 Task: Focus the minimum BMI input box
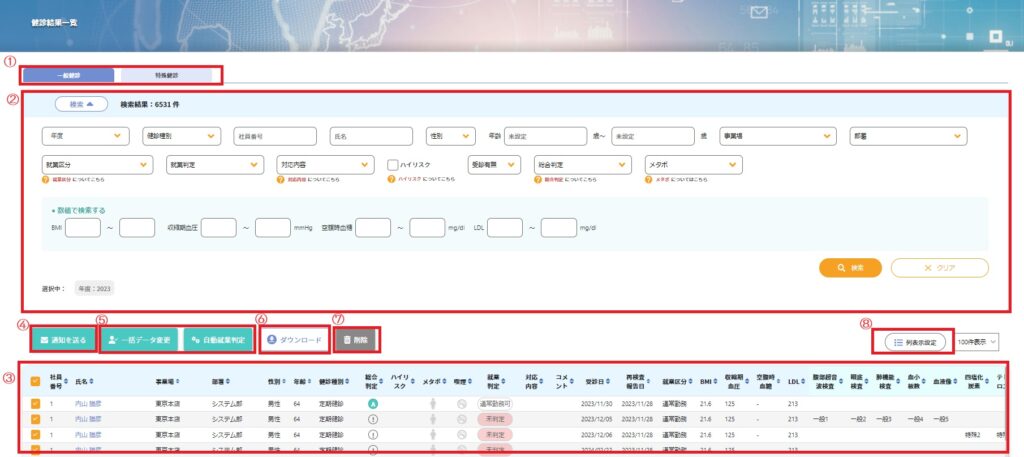click(x=83, y=228)
